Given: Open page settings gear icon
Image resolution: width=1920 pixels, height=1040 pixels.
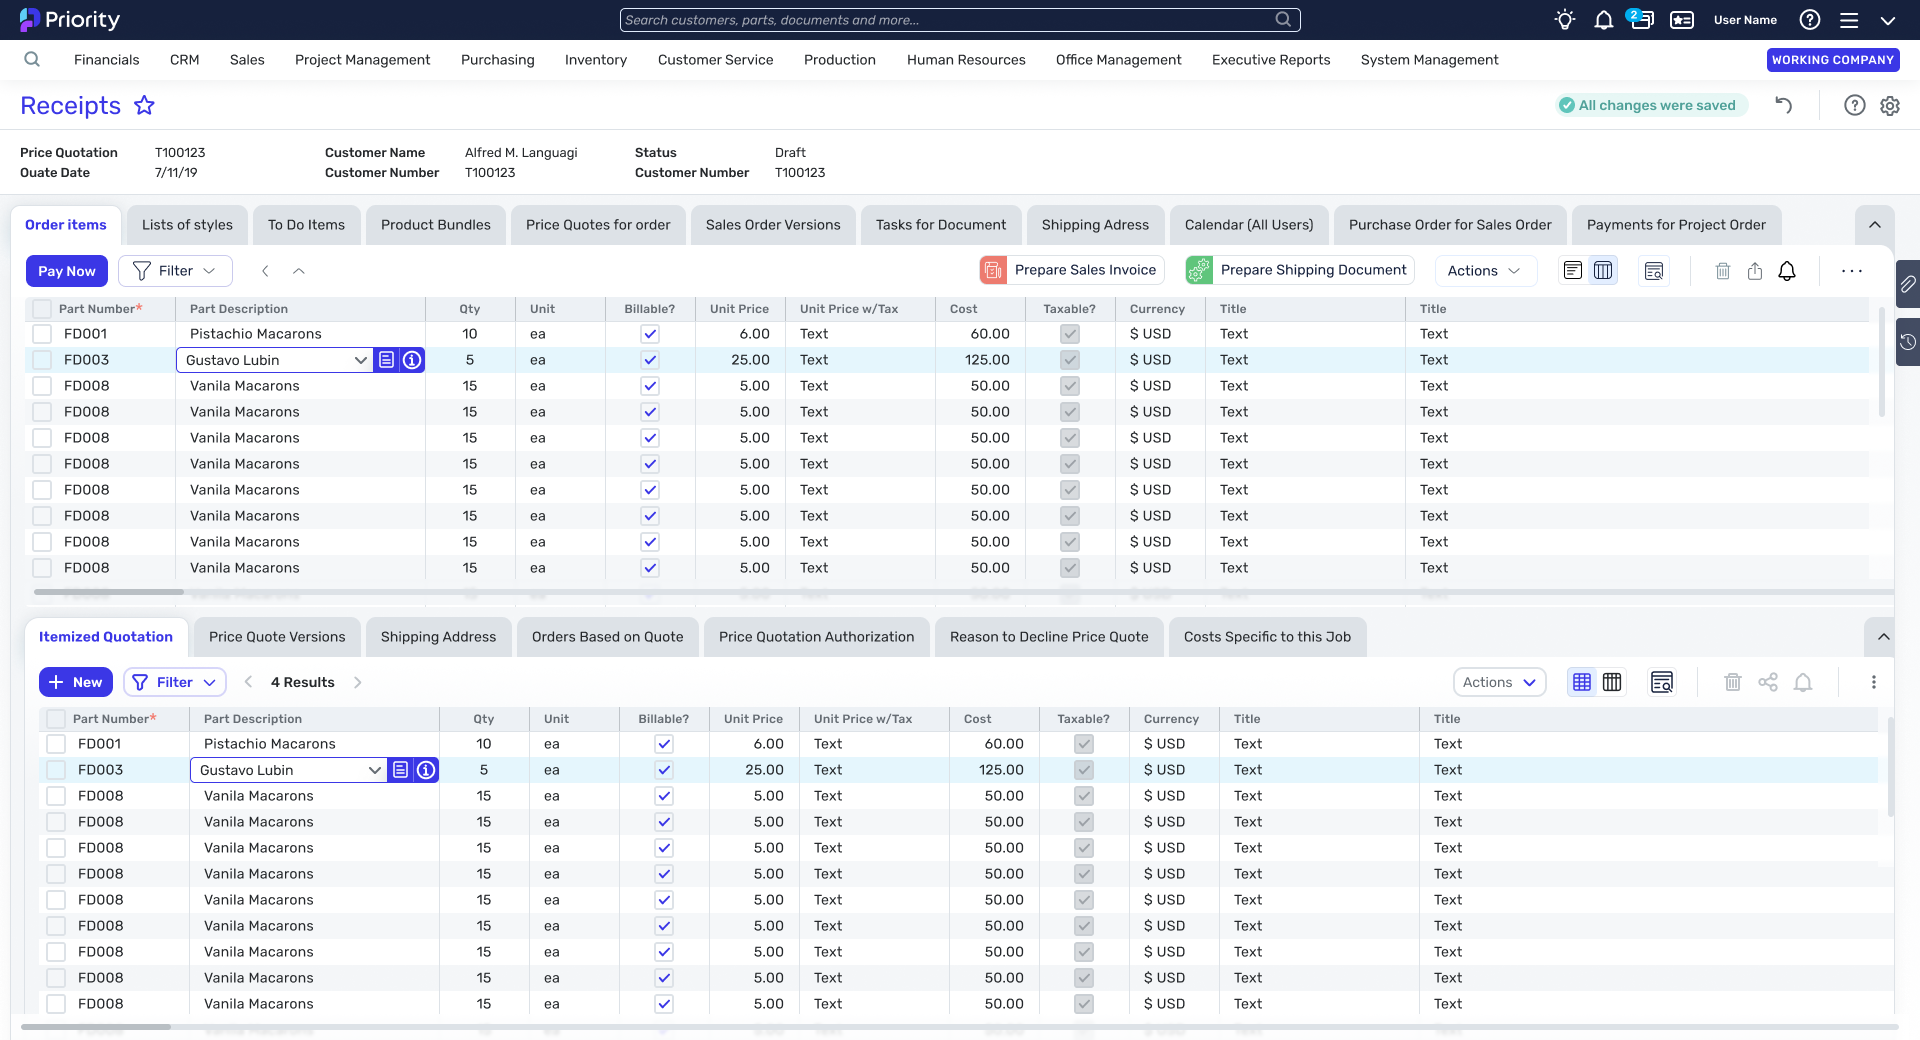Looking at the screenshot, I should tap(1889, 105).
